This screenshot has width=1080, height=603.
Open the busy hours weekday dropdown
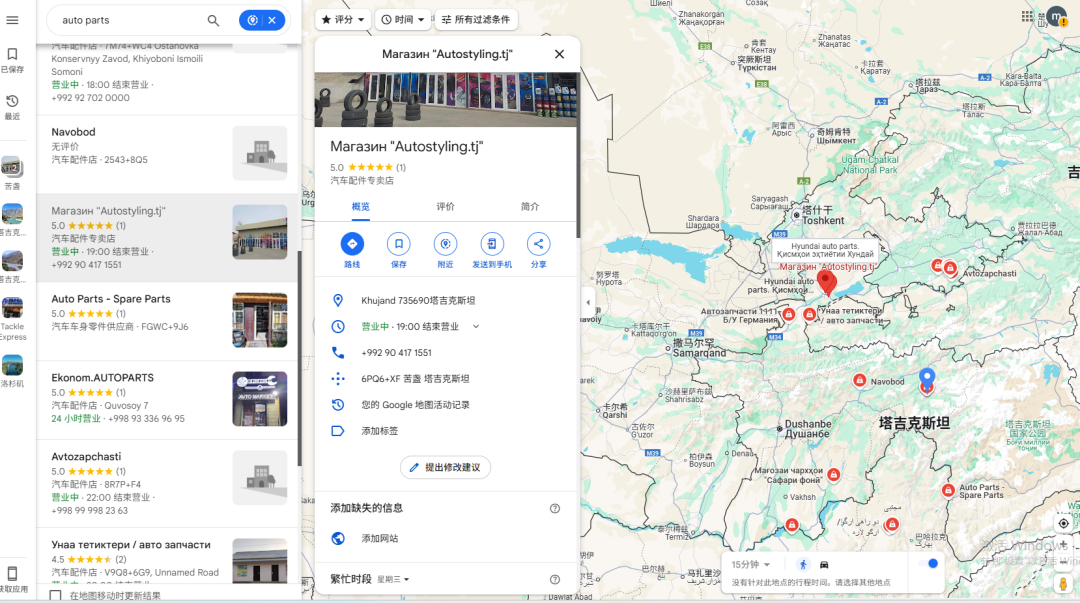393,580
